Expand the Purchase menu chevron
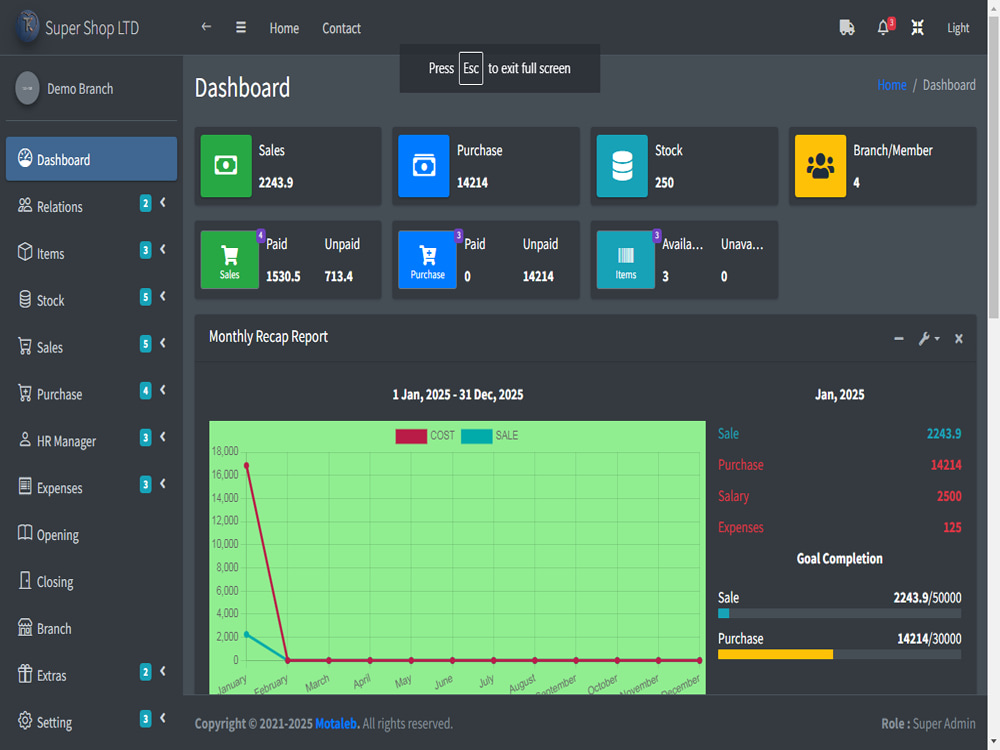Screen dimensions: 1000x750 [x=163, y=390]
